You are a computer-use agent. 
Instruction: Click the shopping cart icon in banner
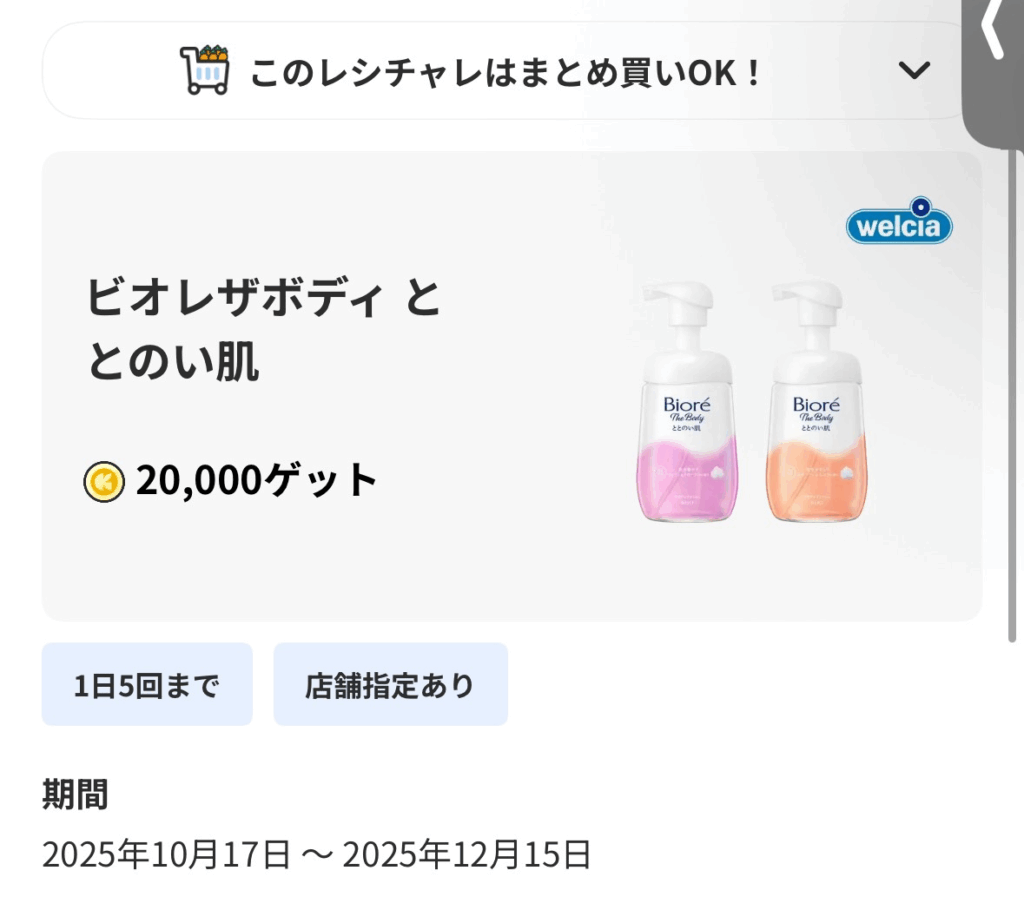coord(204,70)
